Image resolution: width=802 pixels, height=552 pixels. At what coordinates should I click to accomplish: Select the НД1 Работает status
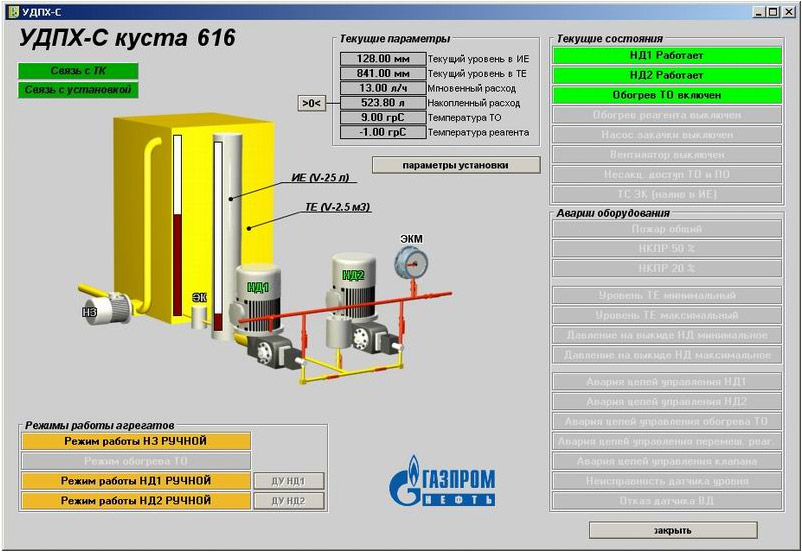(x=666, y=56)
